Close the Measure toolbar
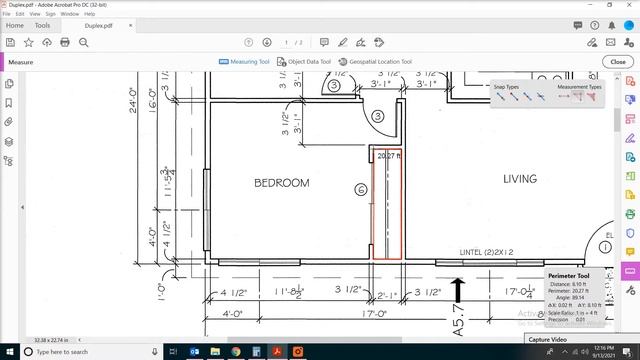The height and width of the screenshot is (360, 640). click(618, 62)
